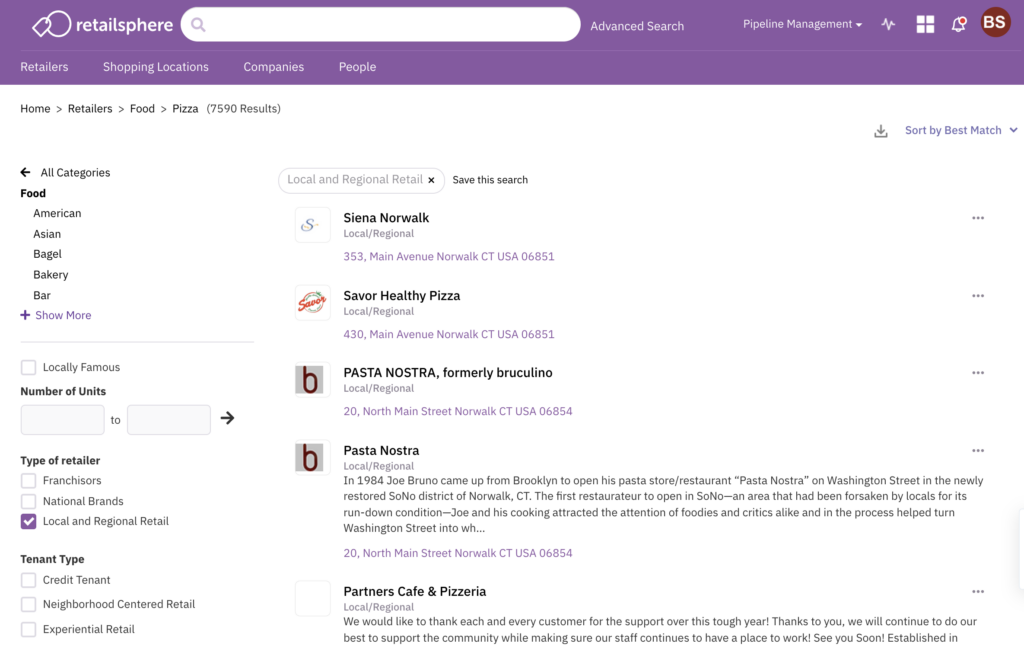The height and width of the screenshot is (646, 1024).
Task: Open Advanced Search
Action: pos(637,26)
